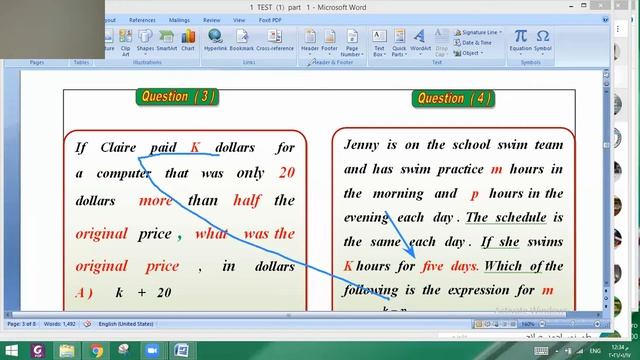Image resolution: width=640 pixels, height=360 pixels.
Task: Open Zoom from the taskbar
Action: click(x=152, y=351)
